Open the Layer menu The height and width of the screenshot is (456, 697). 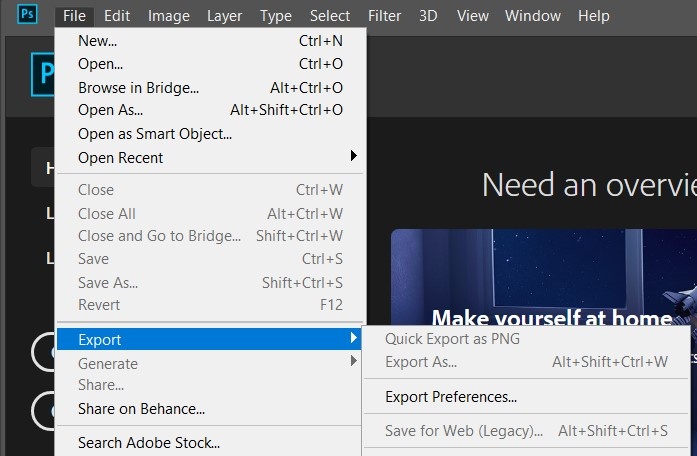(x=224, y=16)
